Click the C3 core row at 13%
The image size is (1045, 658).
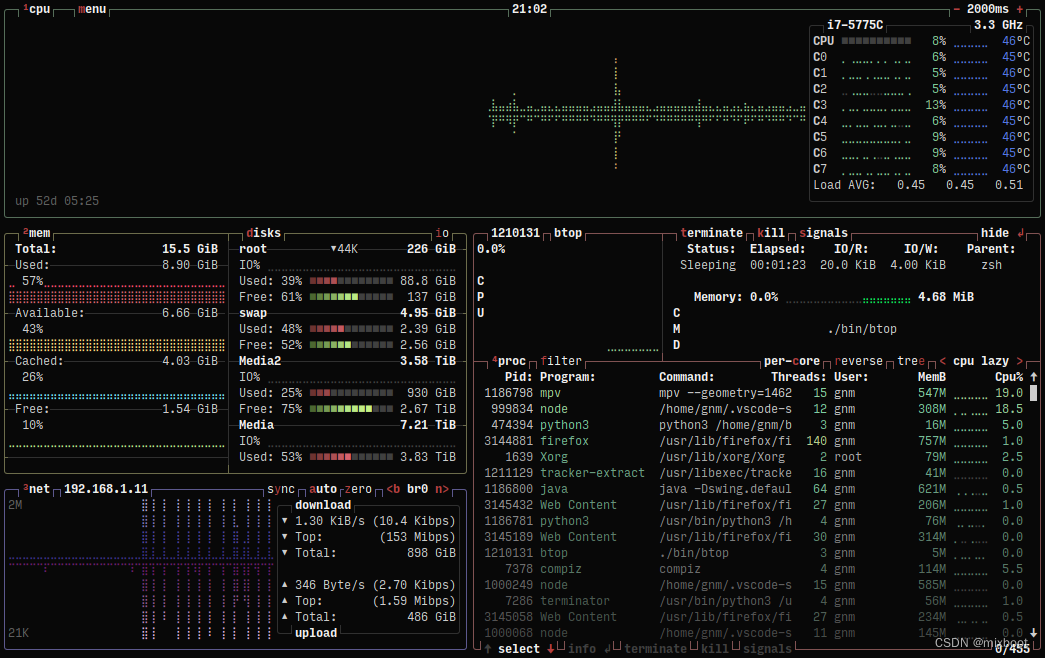pyautogui.click(x=922, y=105)
